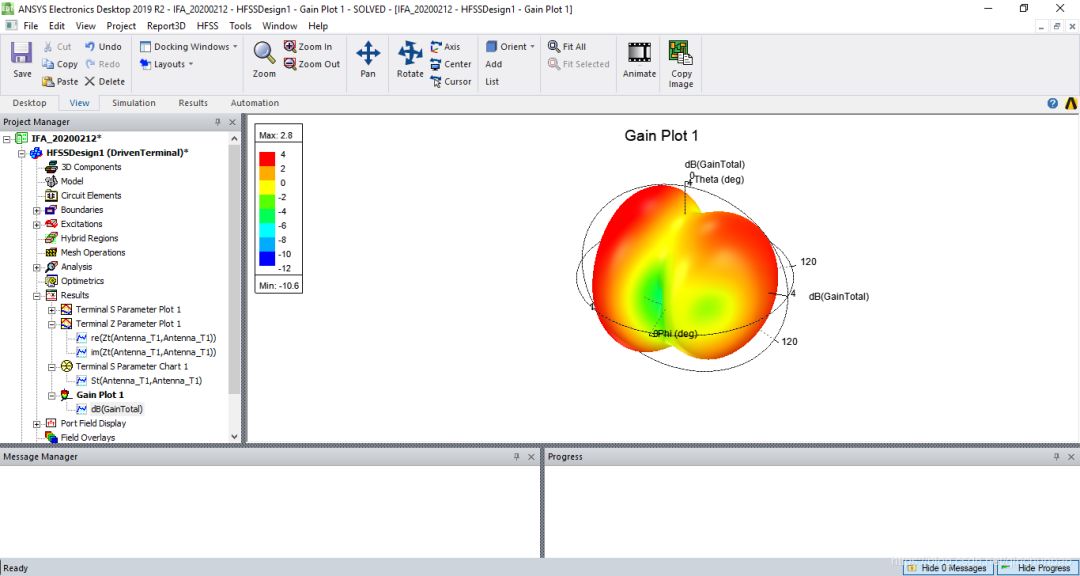Select 3D Components tree item
Image resolution: width=1080 pixels, height=576 pixels.
83,167
